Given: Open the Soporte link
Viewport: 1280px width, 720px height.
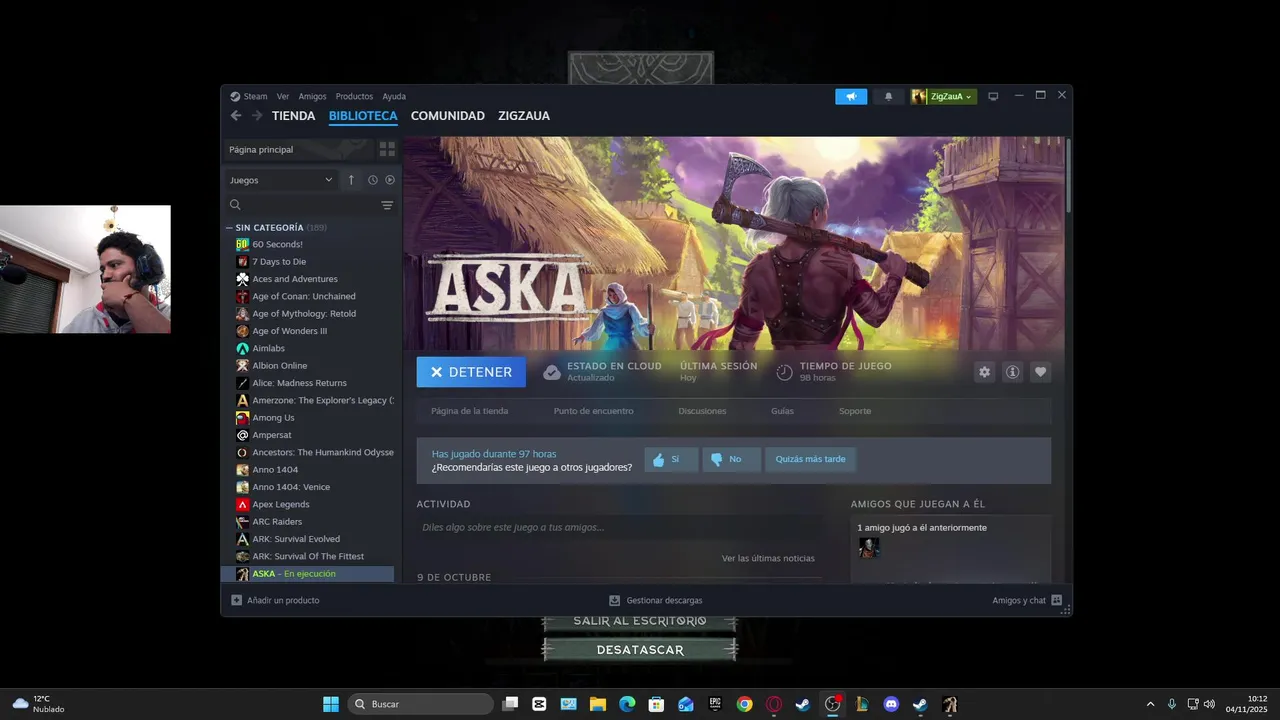Looking at the screenshot, I should click(855, 411).
